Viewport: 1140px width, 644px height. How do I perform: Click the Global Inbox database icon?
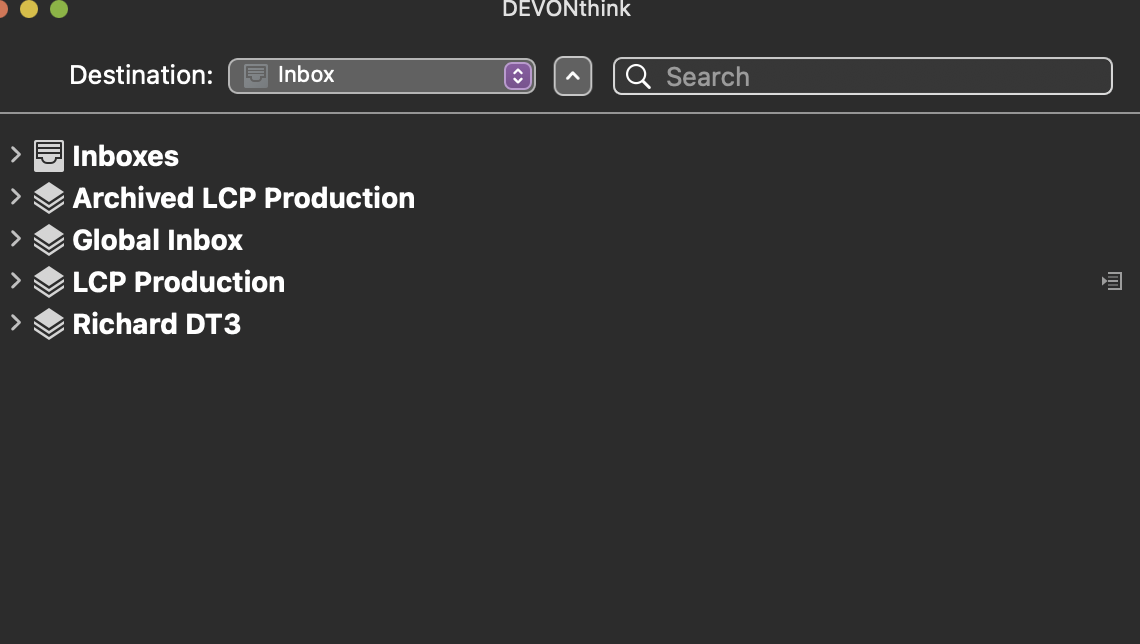49,240
